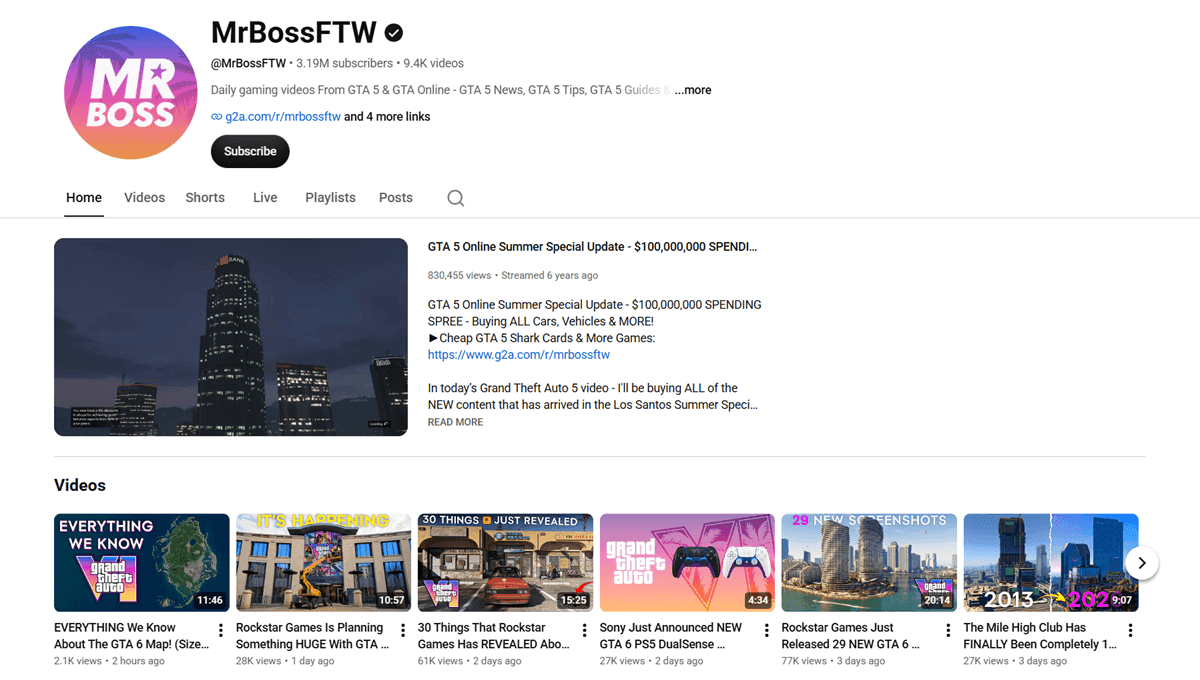
Task: Click the EVERYTHING WE KNOW map thumbnail
Action: [142, 563]
